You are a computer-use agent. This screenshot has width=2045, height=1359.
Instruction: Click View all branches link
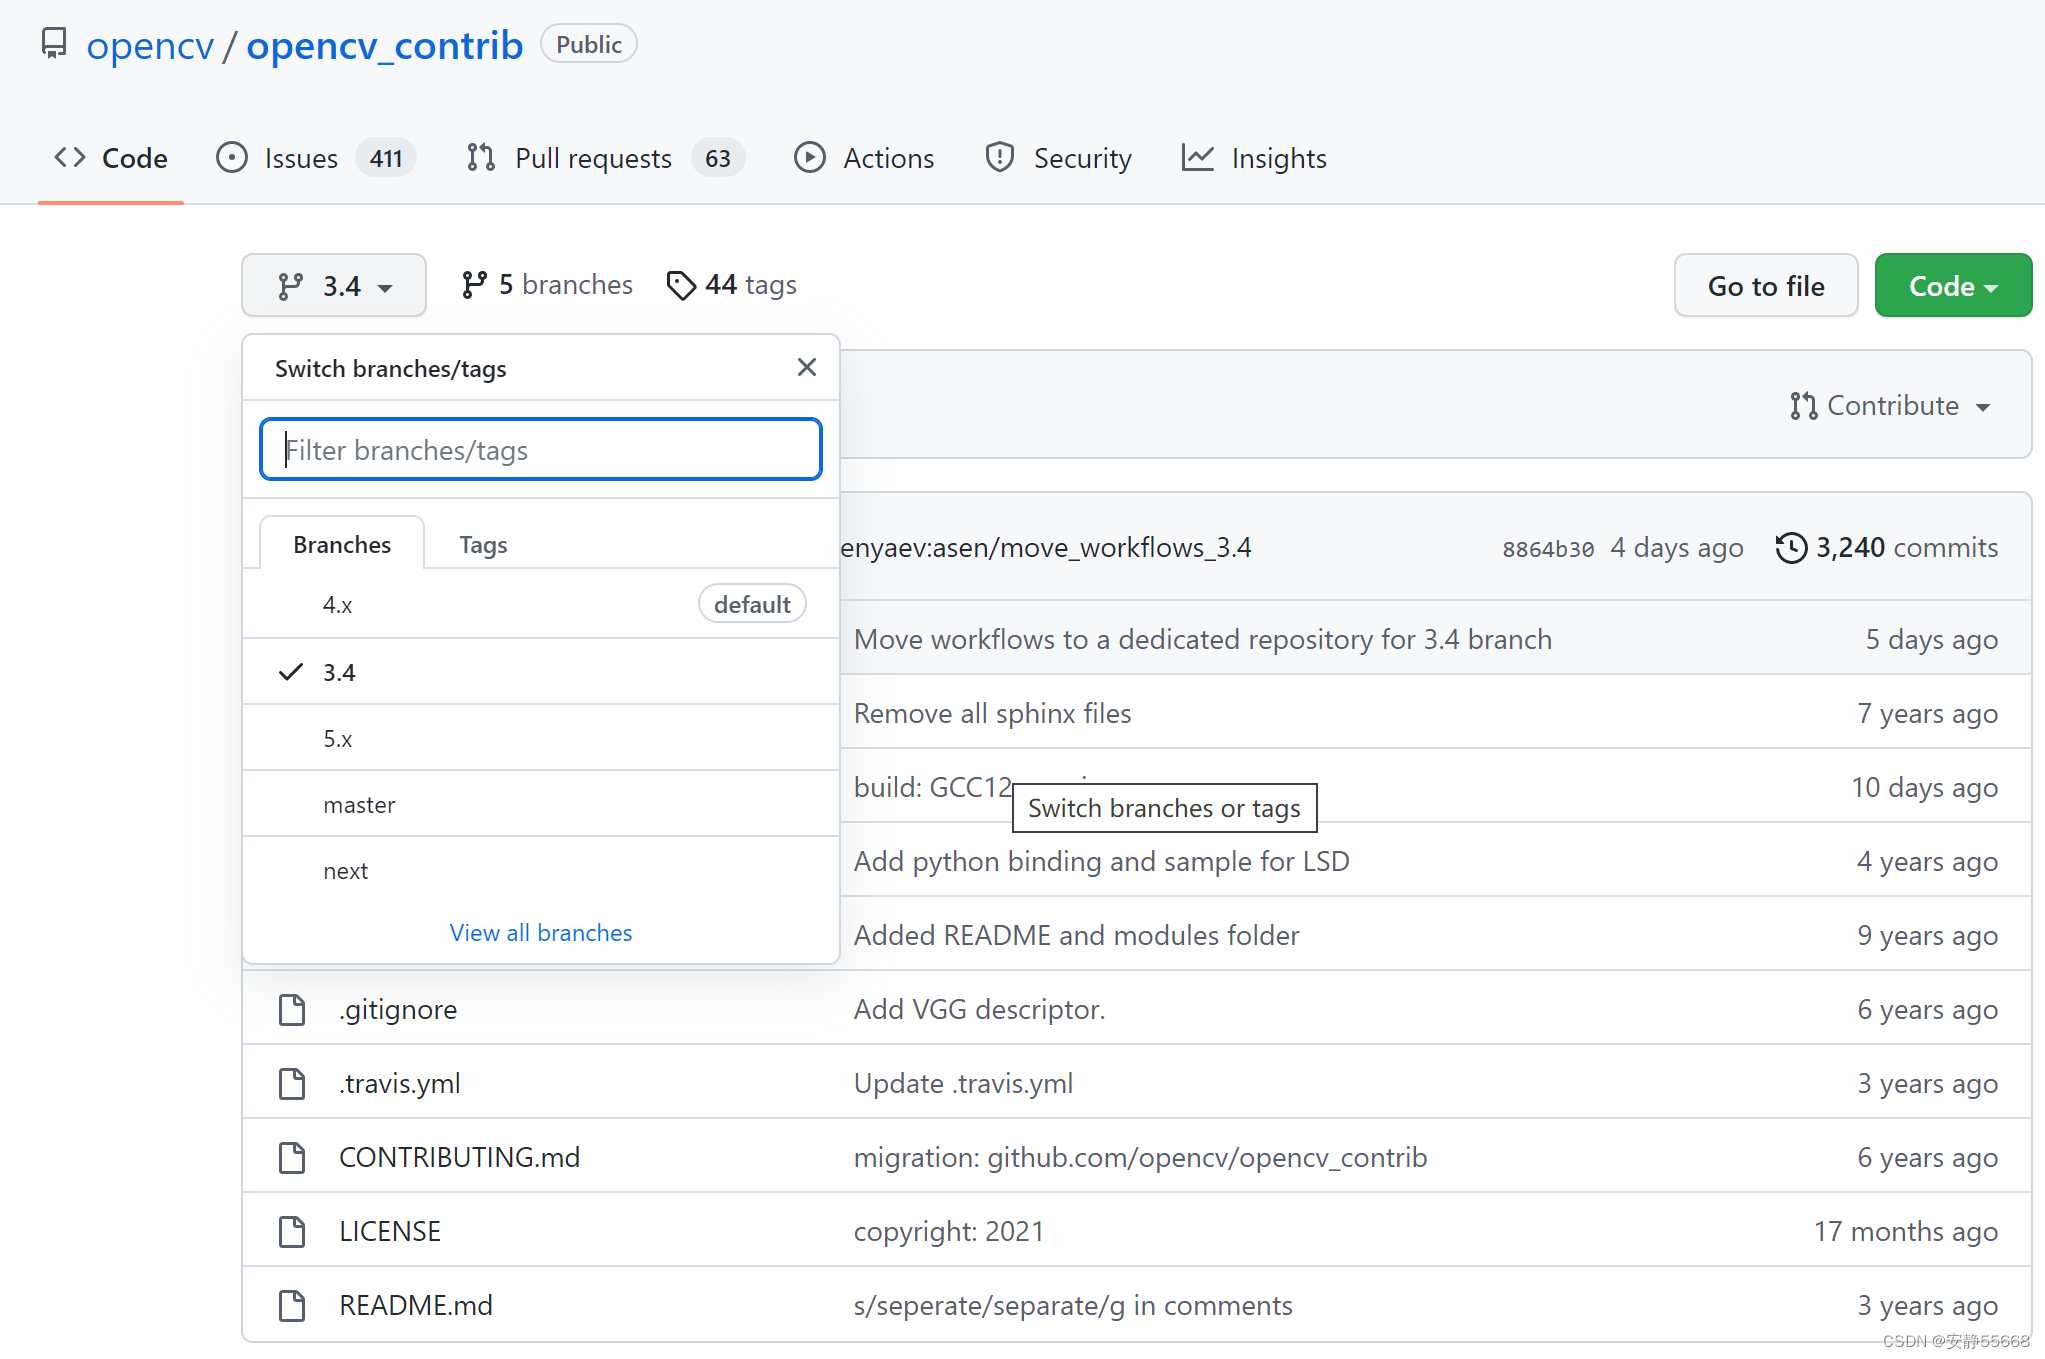point(540,933)
